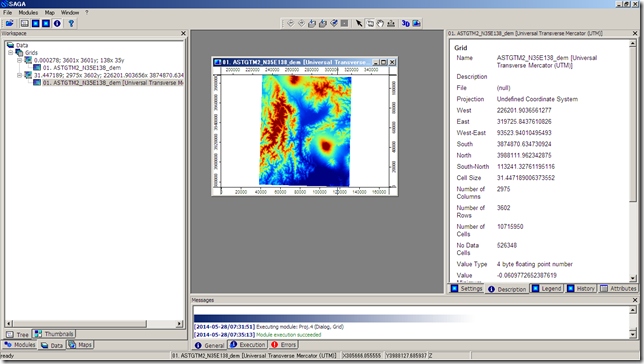644x364 pixels.
Task: Click 'Module execution succeeded' message line
Action: click(289, 335)
